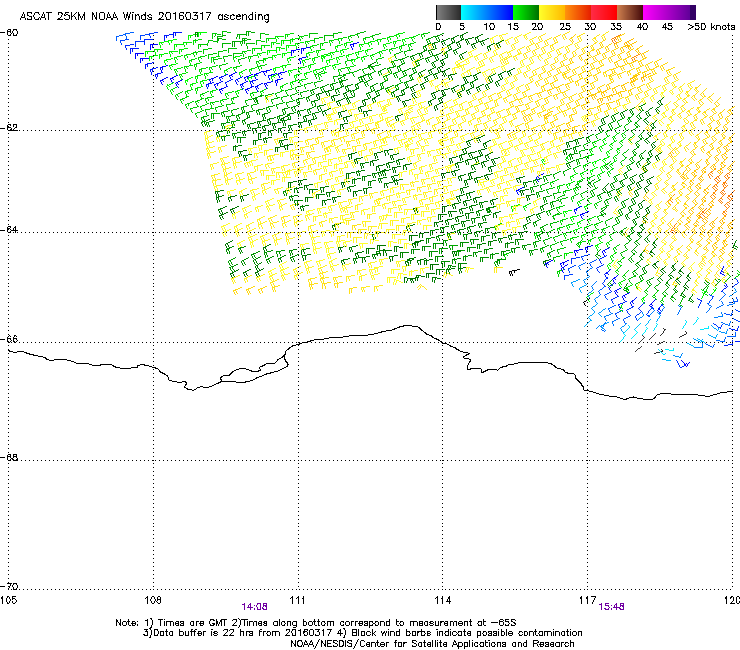This screenshot has width=740, height=650.
Task: Click the 114 longitude label
Action: pyautogui.click(x=442, y=600)
